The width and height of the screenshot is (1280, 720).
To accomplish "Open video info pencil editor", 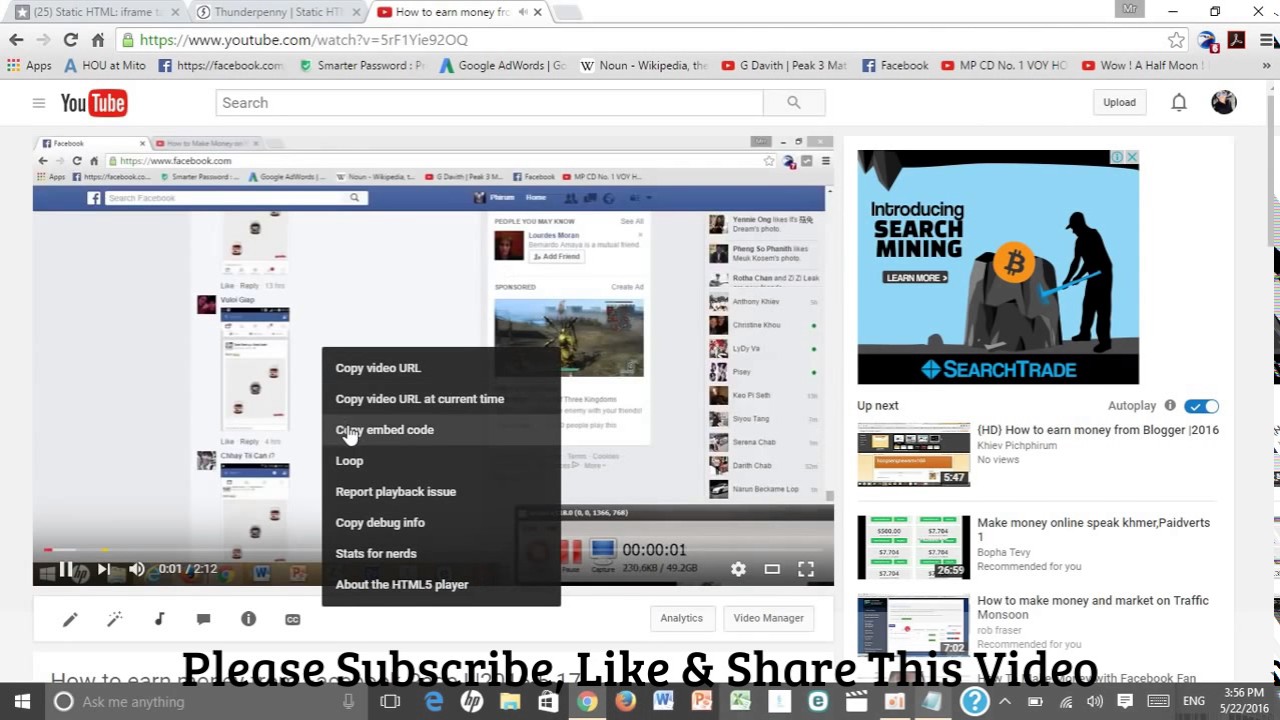I will (70, 620).
